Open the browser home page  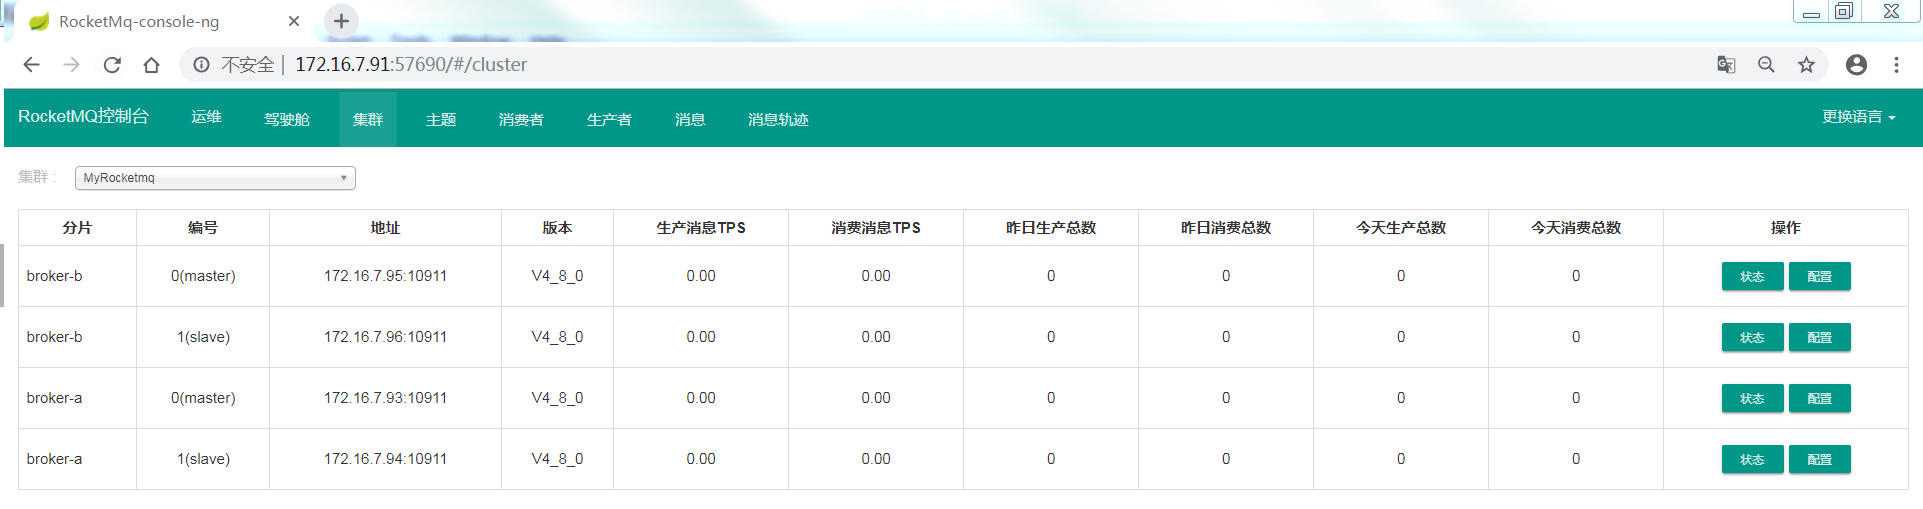click(151, 65)
